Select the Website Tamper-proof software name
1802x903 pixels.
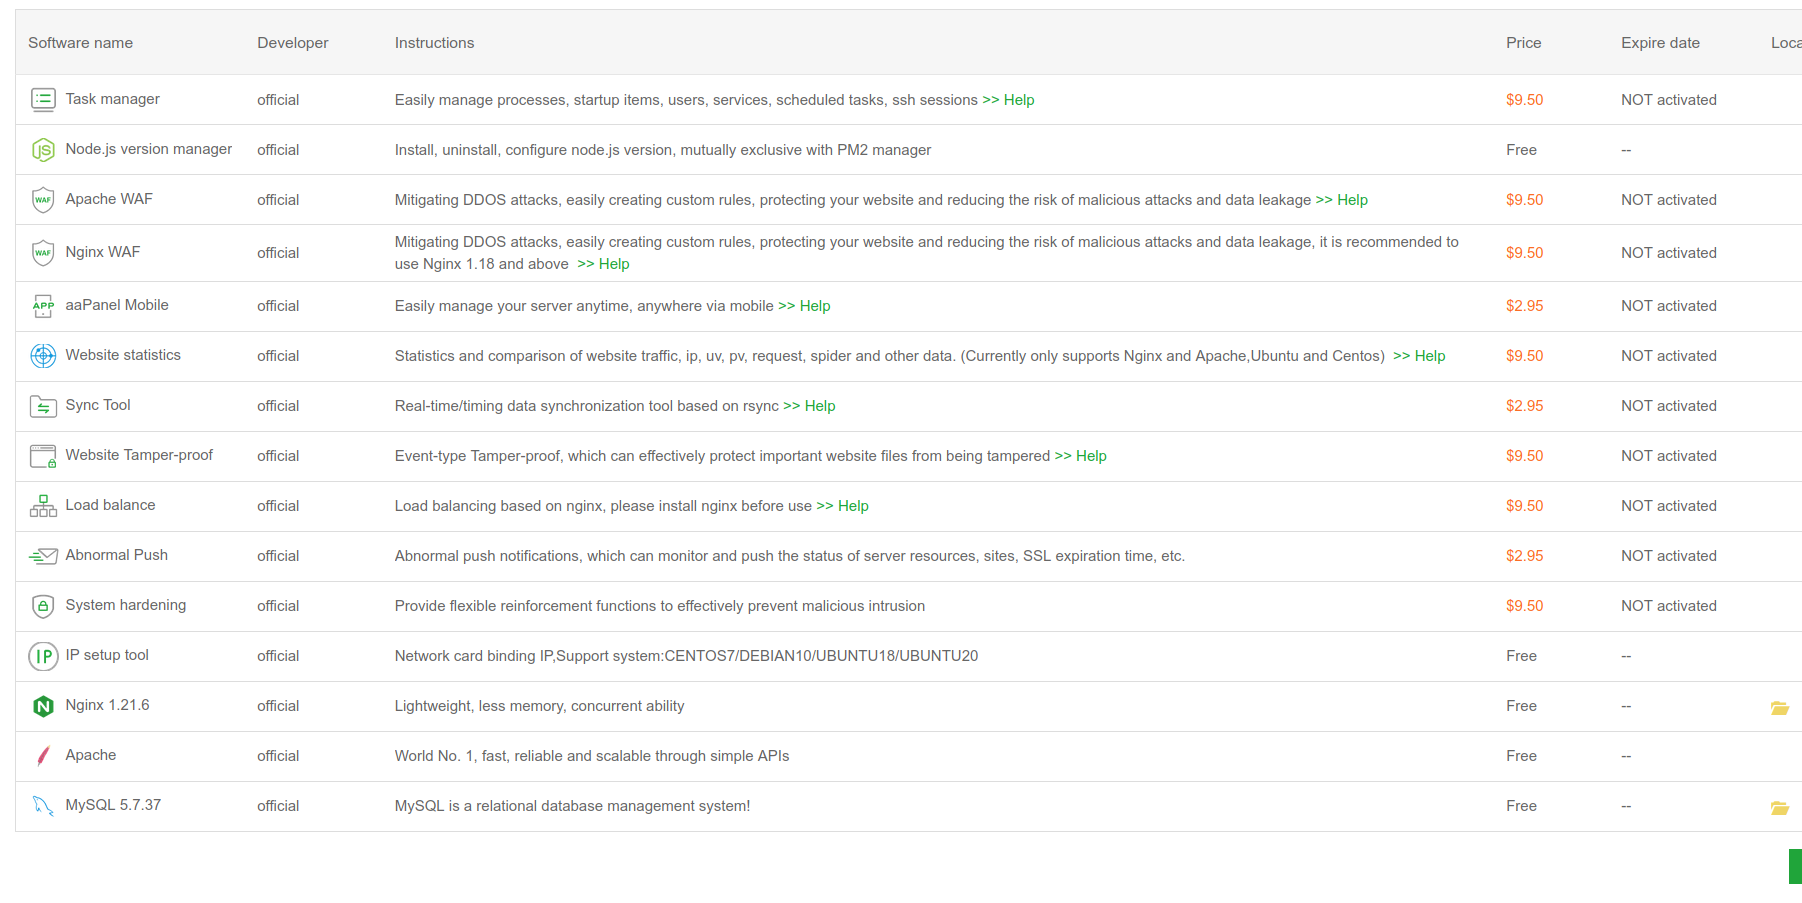coord(139,455)
